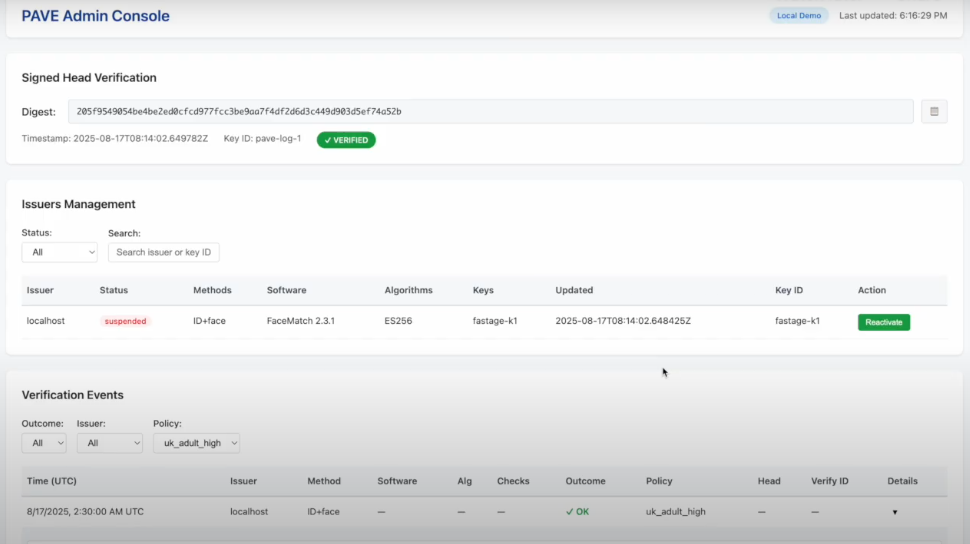Click the Digest hash field

[x=491, y=111]
